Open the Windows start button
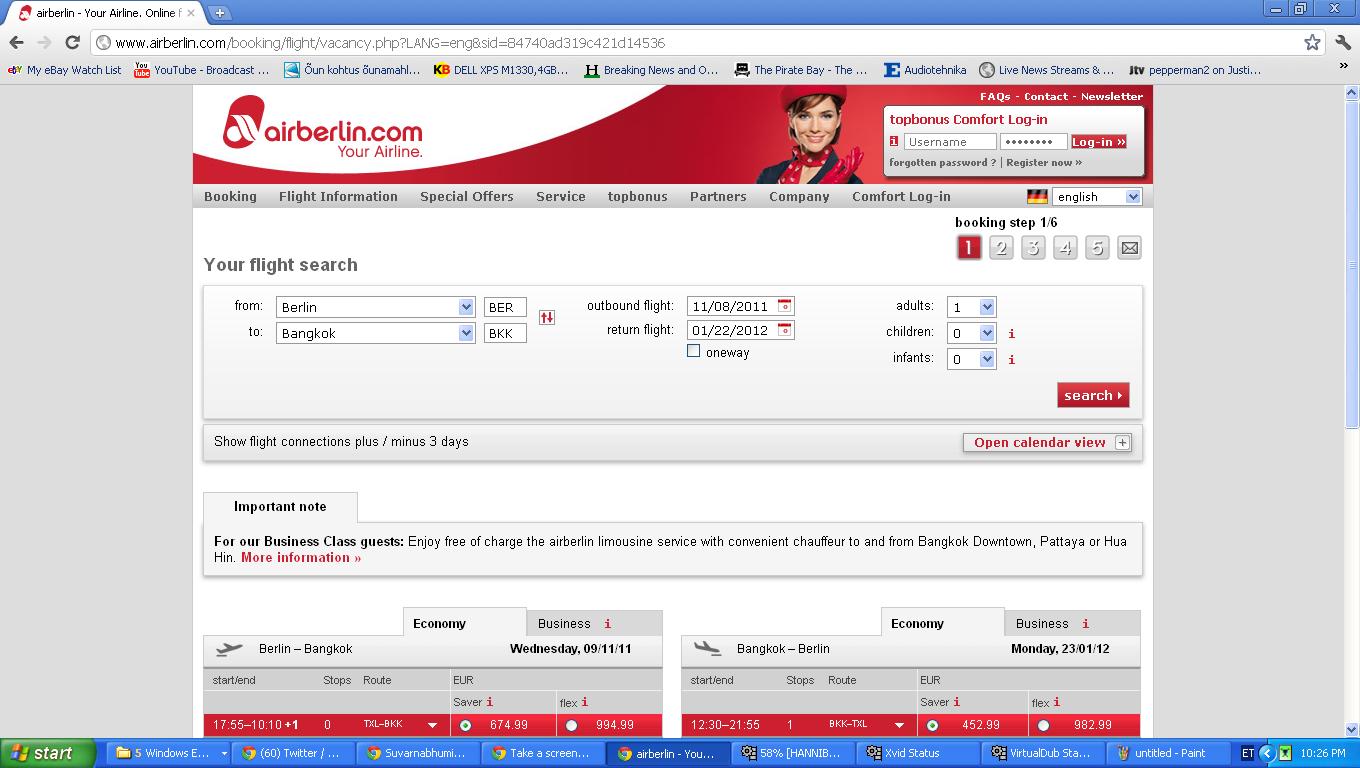Screen dimensions: 1360x768 pos(48,753)
